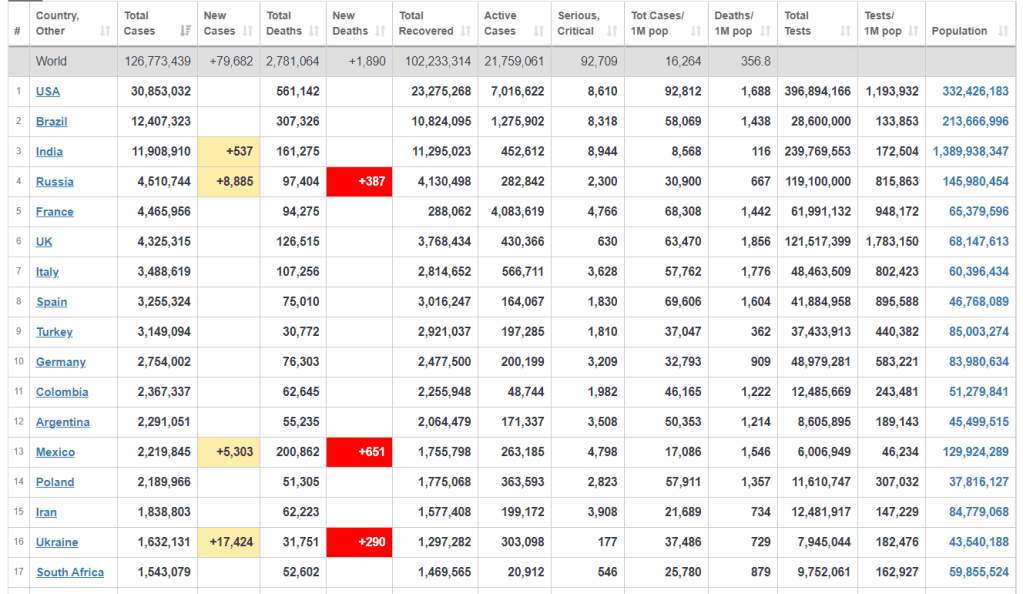This screenshot has height=594, width=1023.
Task: Open South Africa country link
Action: click(x=69, y=572)
